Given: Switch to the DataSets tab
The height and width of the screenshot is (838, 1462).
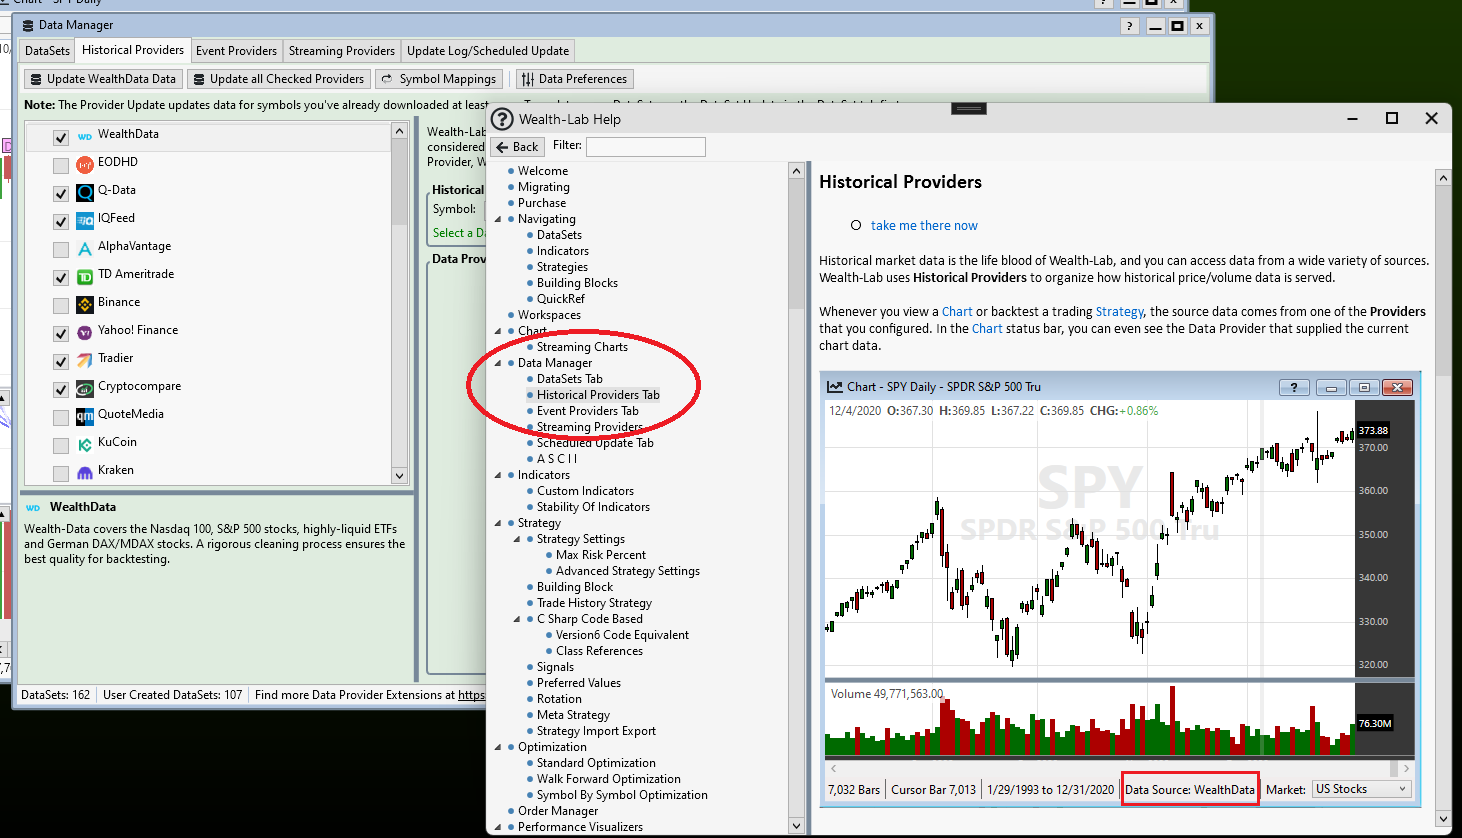Looking at the screenshot, I should (x=48, y=51).
